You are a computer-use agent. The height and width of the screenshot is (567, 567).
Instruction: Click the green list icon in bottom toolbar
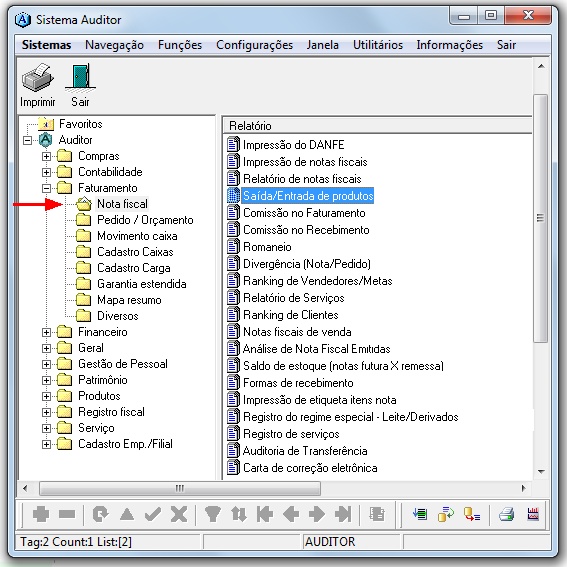click(420, 514)
